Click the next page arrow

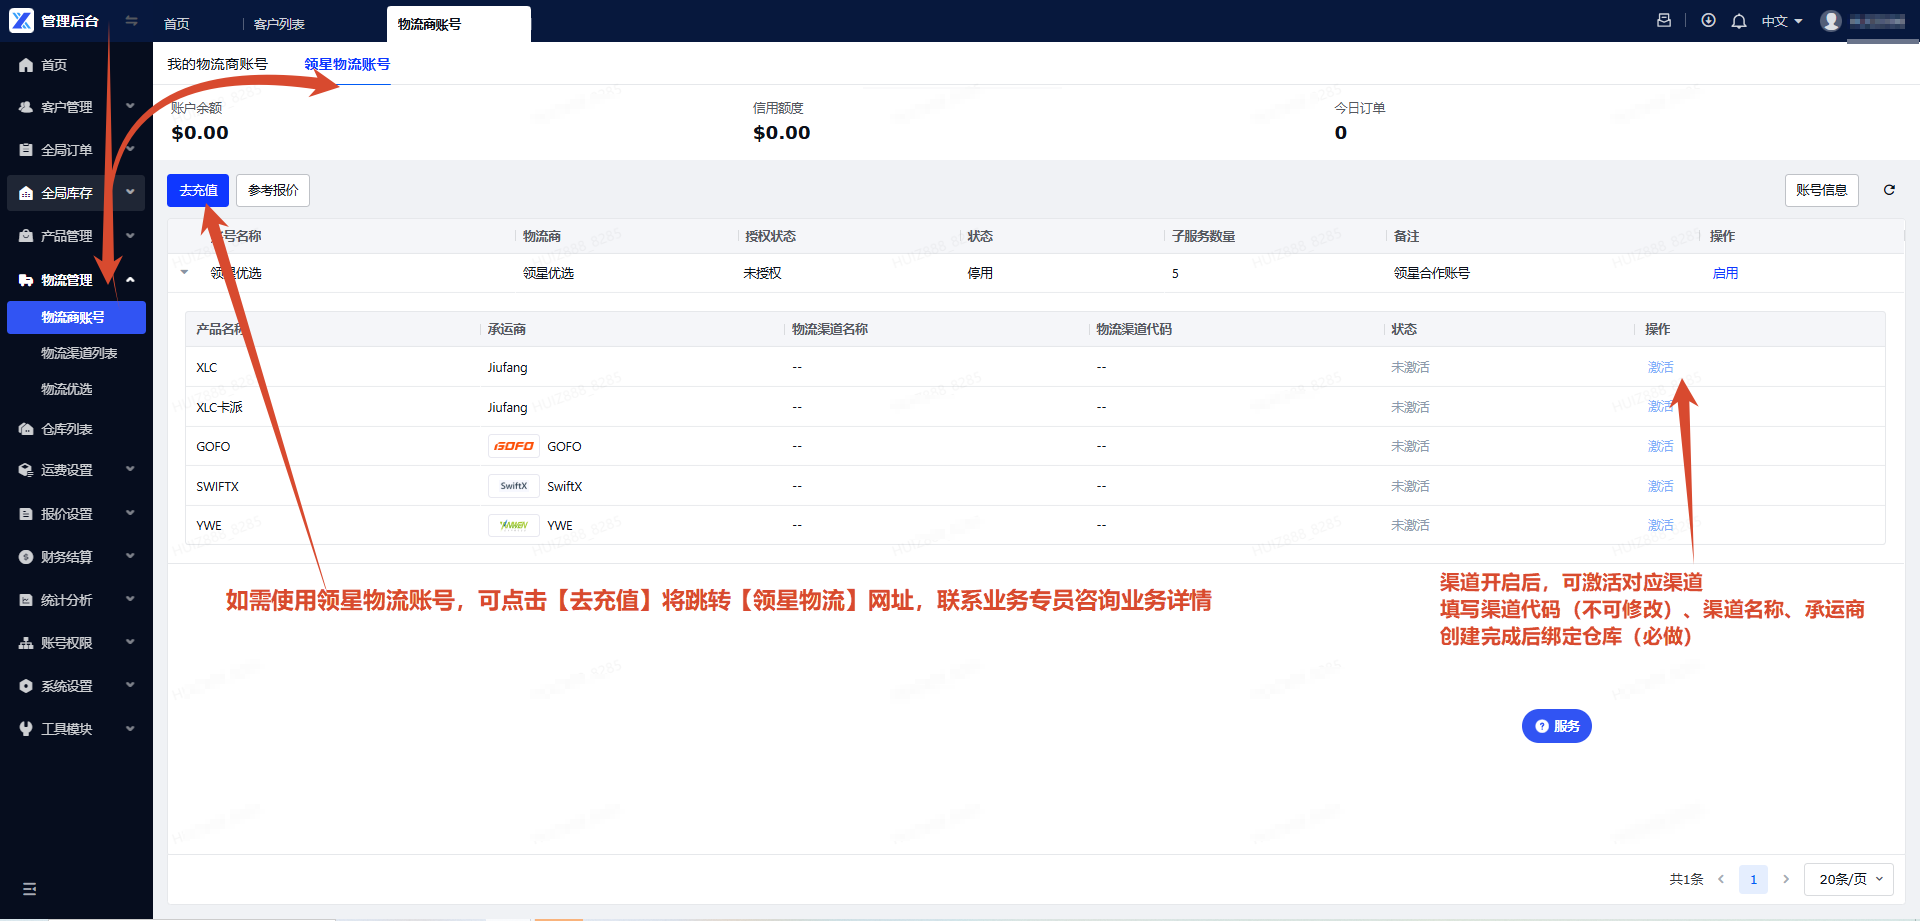1786,879
